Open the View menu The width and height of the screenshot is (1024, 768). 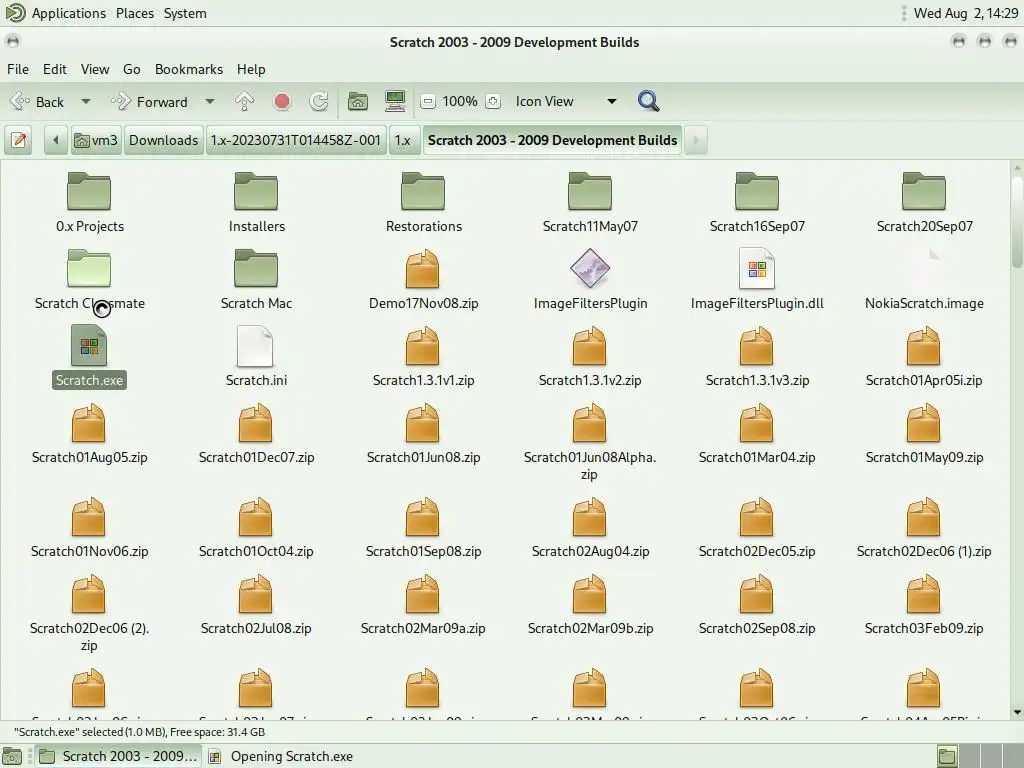[95, 69]
